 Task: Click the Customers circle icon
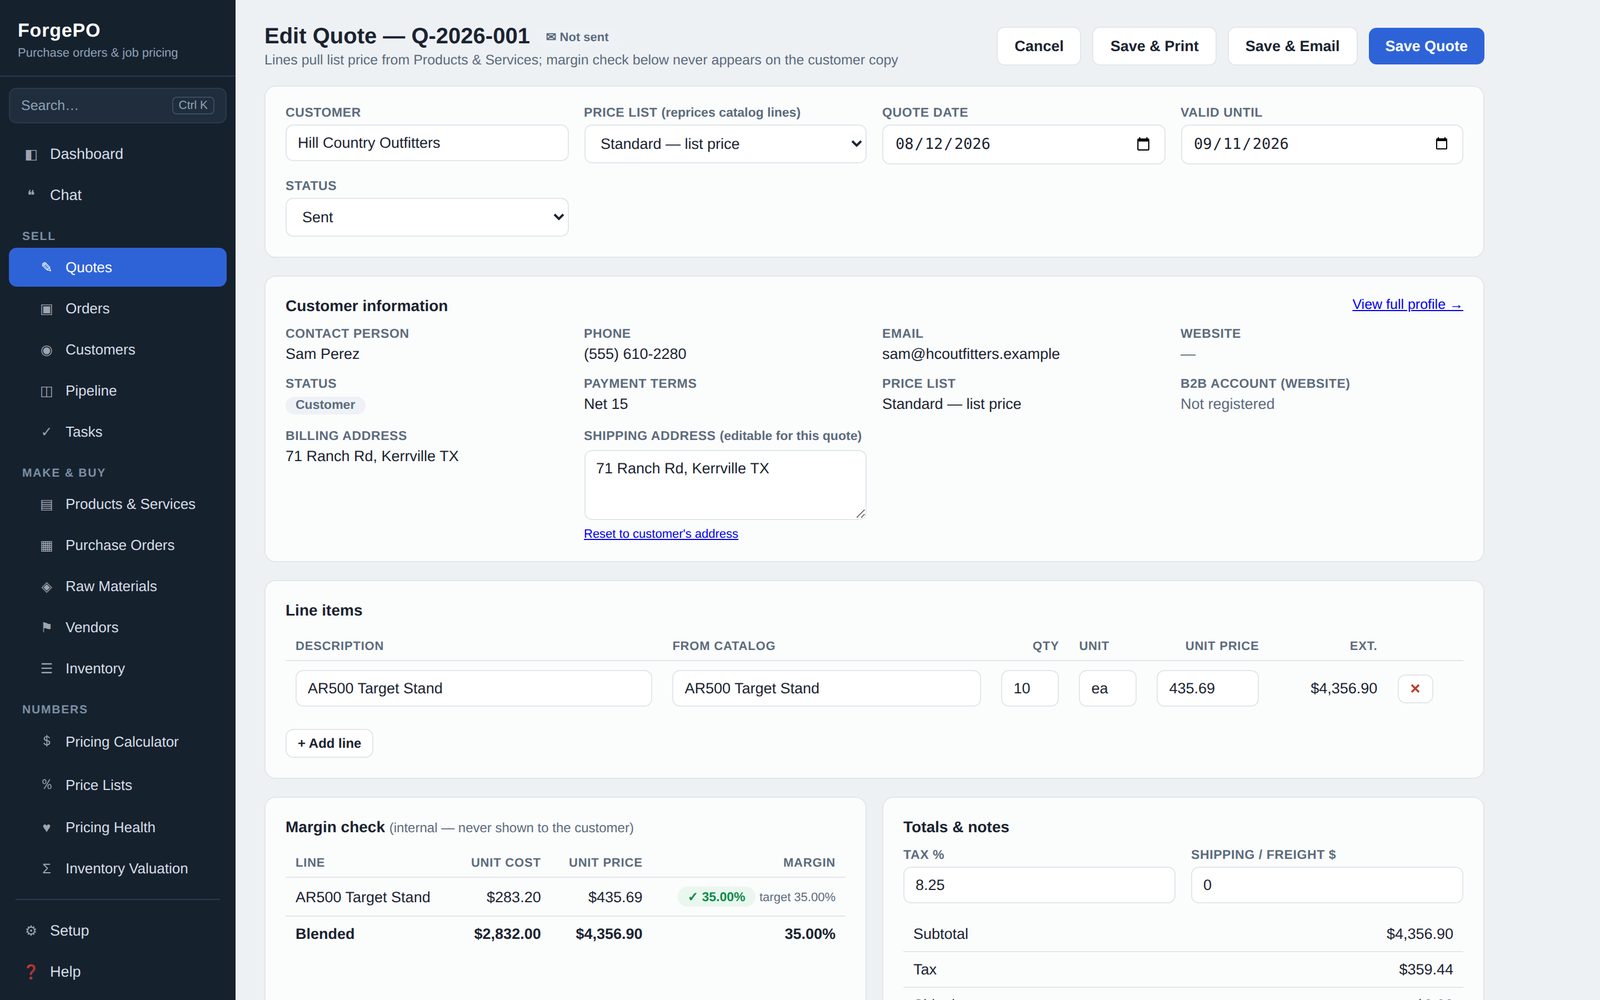pyautogui.click(x=46, y=350)
